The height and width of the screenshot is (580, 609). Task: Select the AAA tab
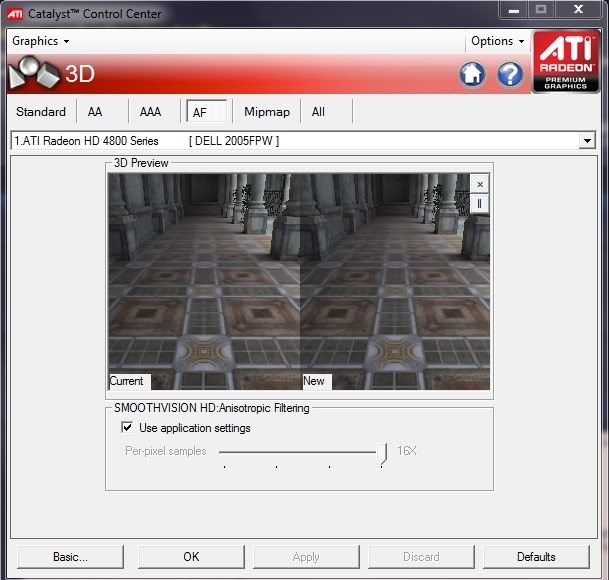pos(150,112)
